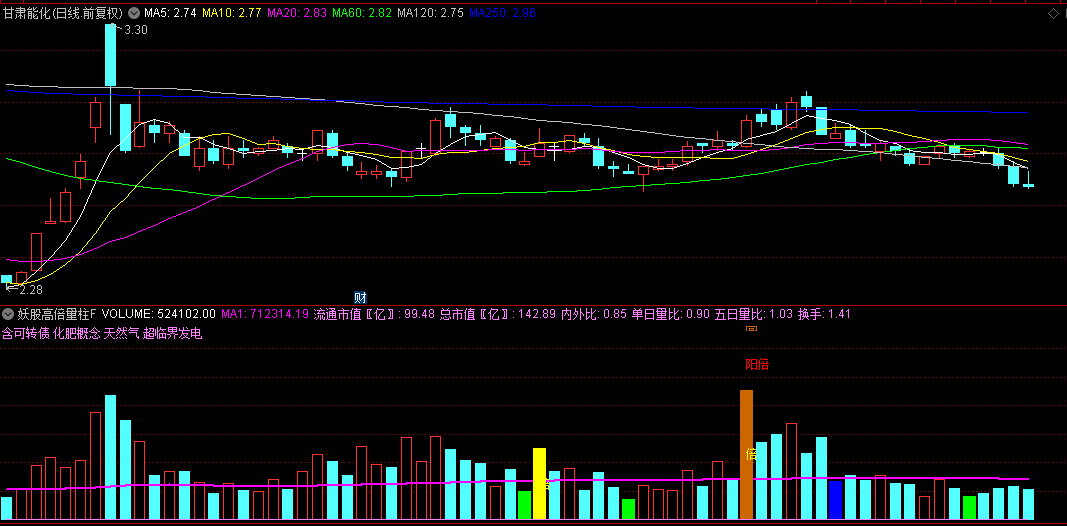
Task: Select the MA60: 2.82 label
Action: click(x=361, y=12)
